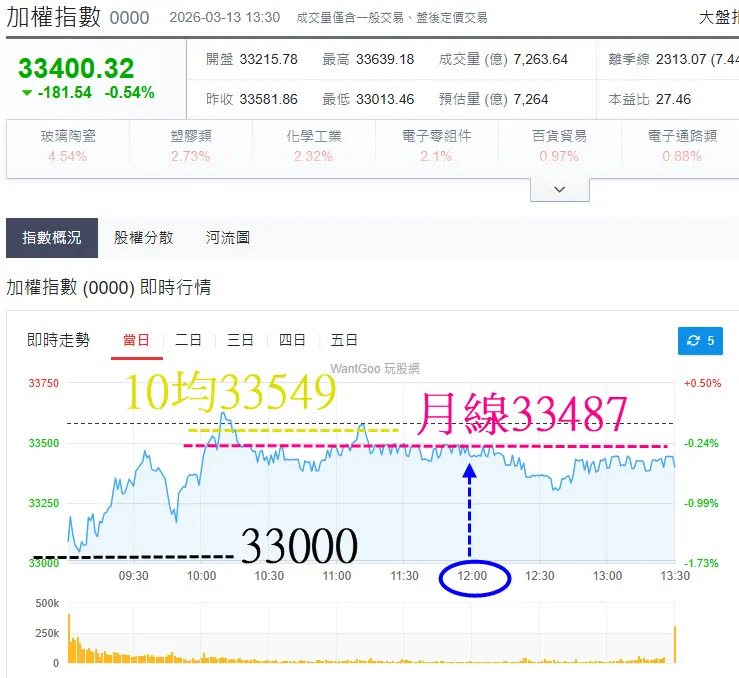739x678 pixels.
Task: Select the 二日 chart range
Action: click(188, 340)
